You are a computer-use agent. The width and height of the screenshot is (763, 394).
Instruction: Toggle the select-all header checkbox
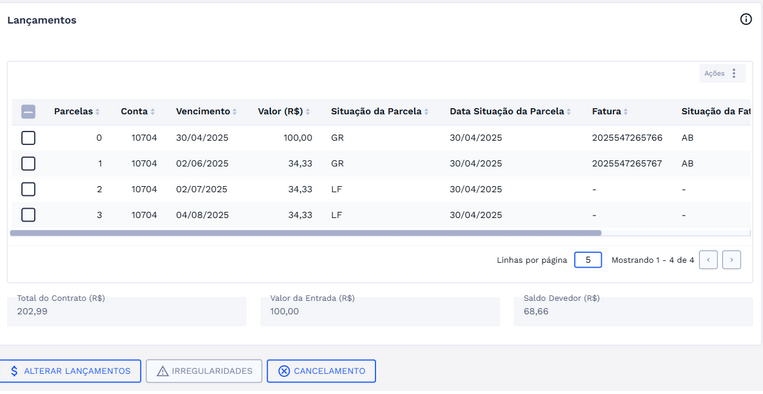pos(28,112)
